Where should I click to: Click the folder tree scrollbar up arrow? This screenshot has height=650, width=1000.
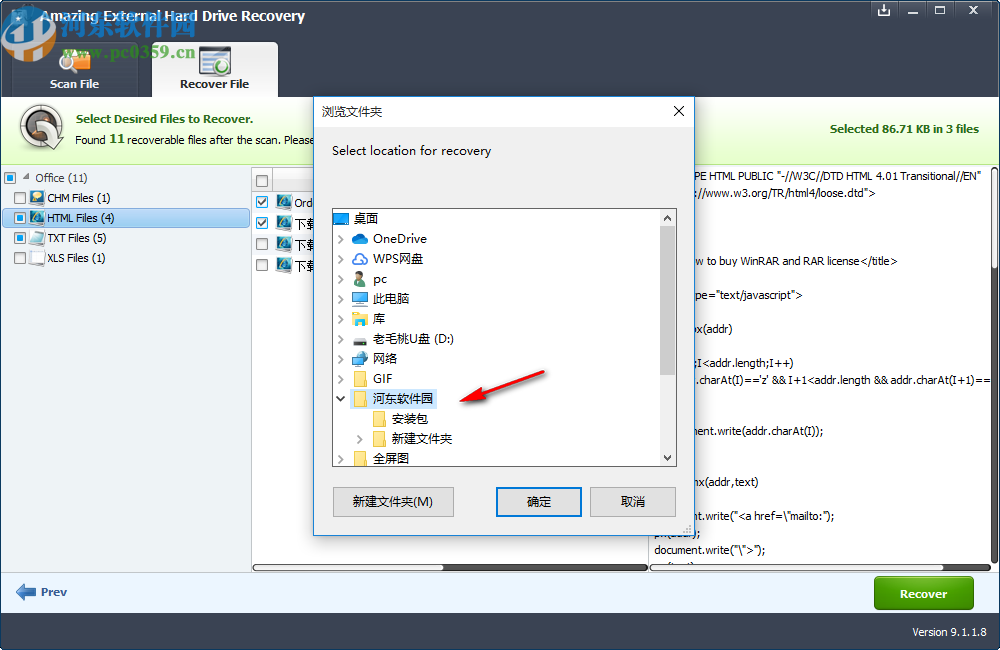(668, 218)
